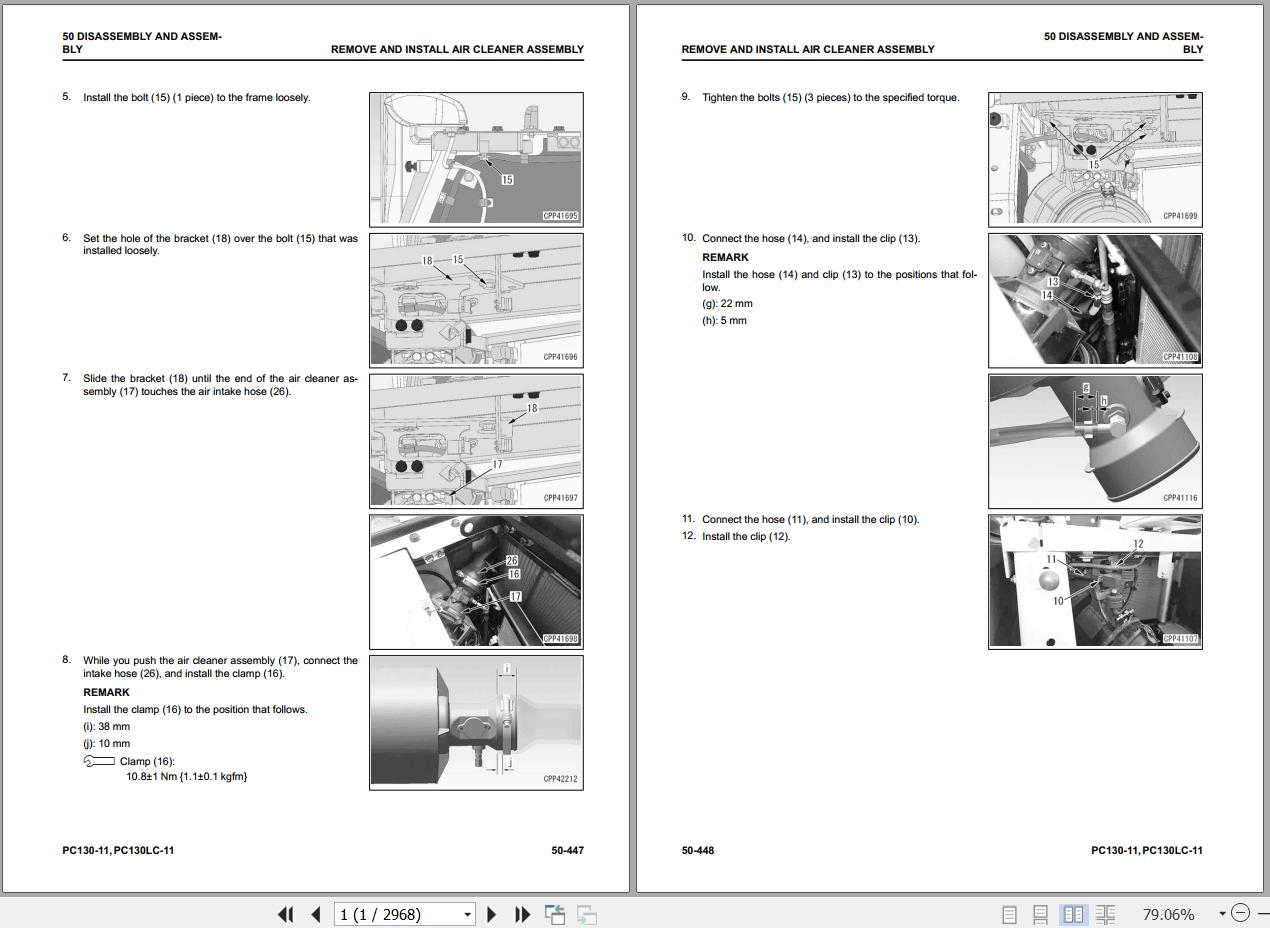Click the figure CPP41696 bracket illustration
This screenshot has width=1270, height=928.
coord(476,299)
